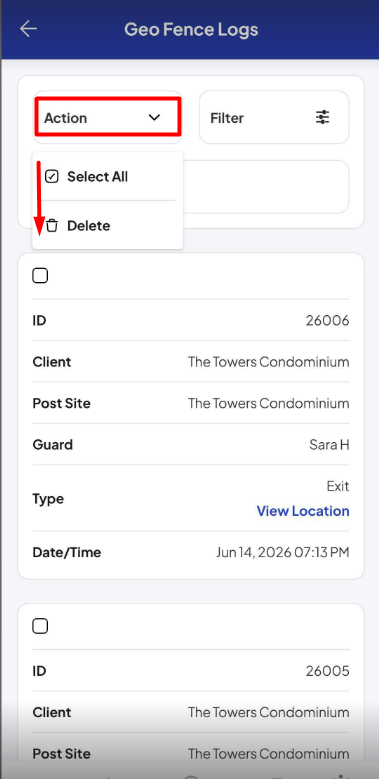Click Post Site row of log 26006
379x779 pixels.
point(191,403)
